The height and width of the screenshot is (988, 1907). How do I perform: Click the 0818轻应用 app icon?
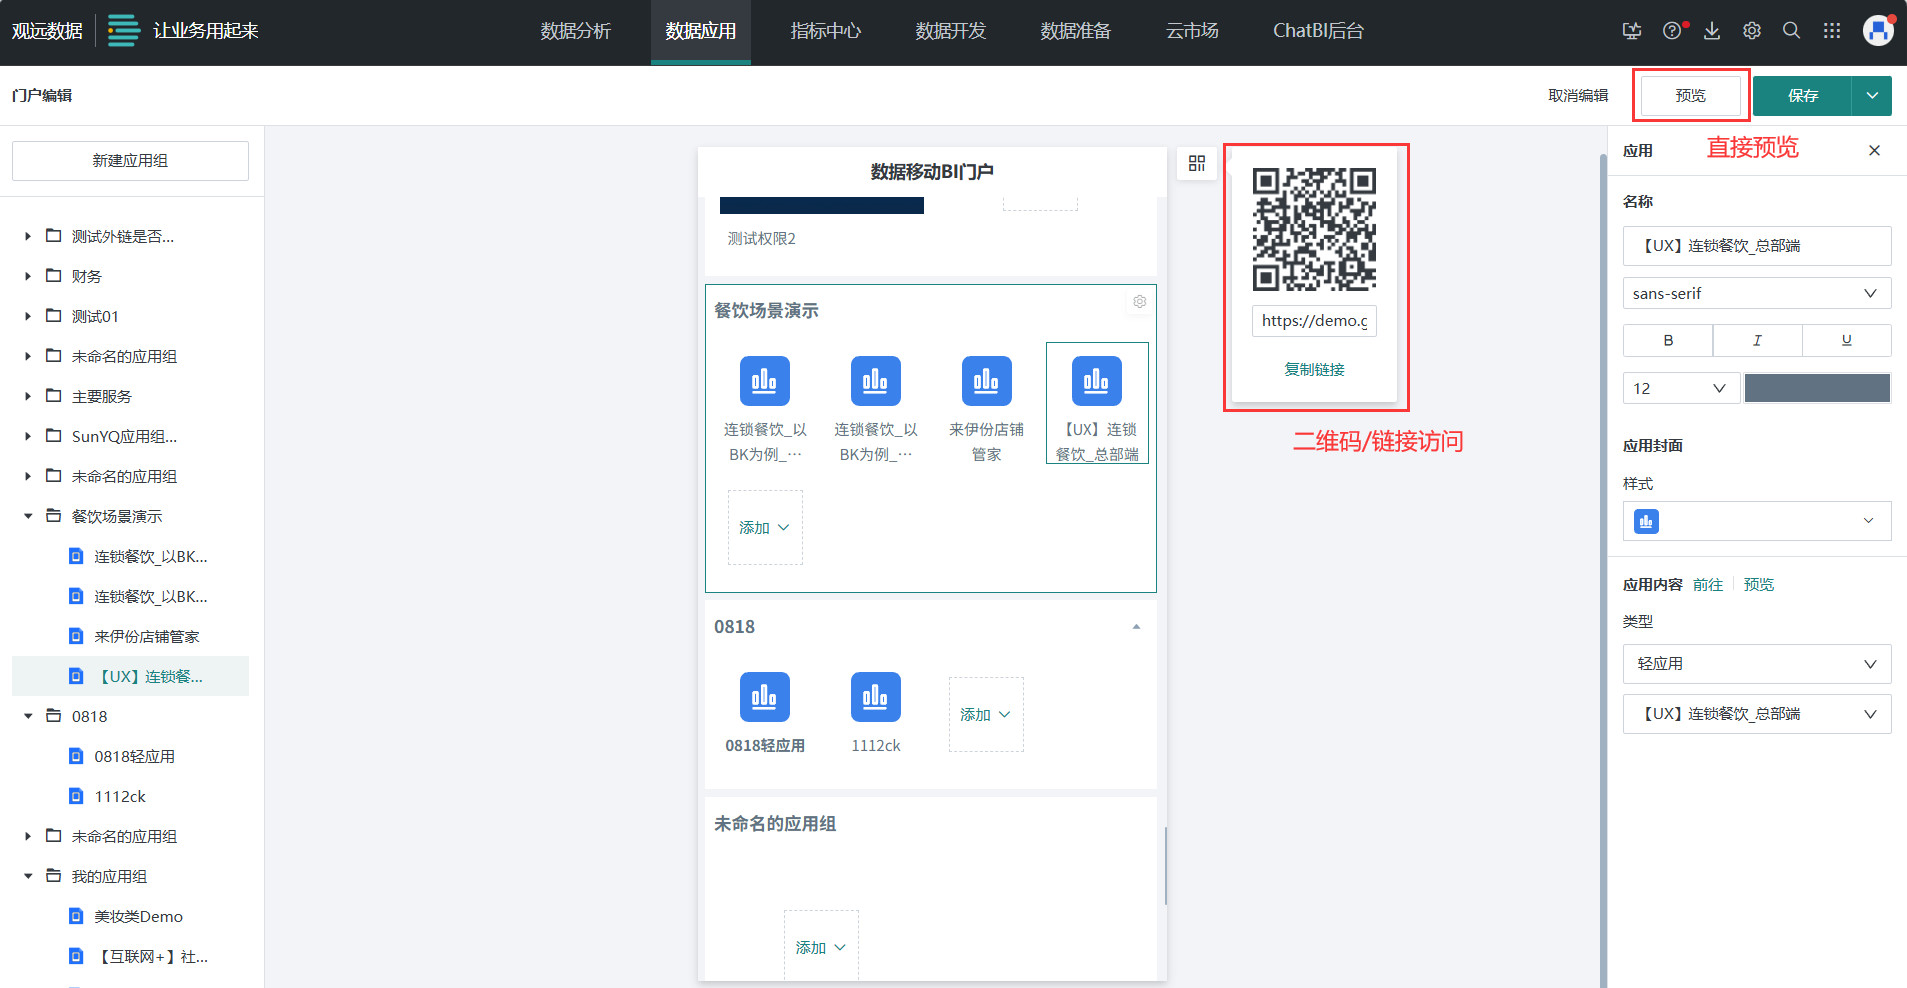[765, 697]
